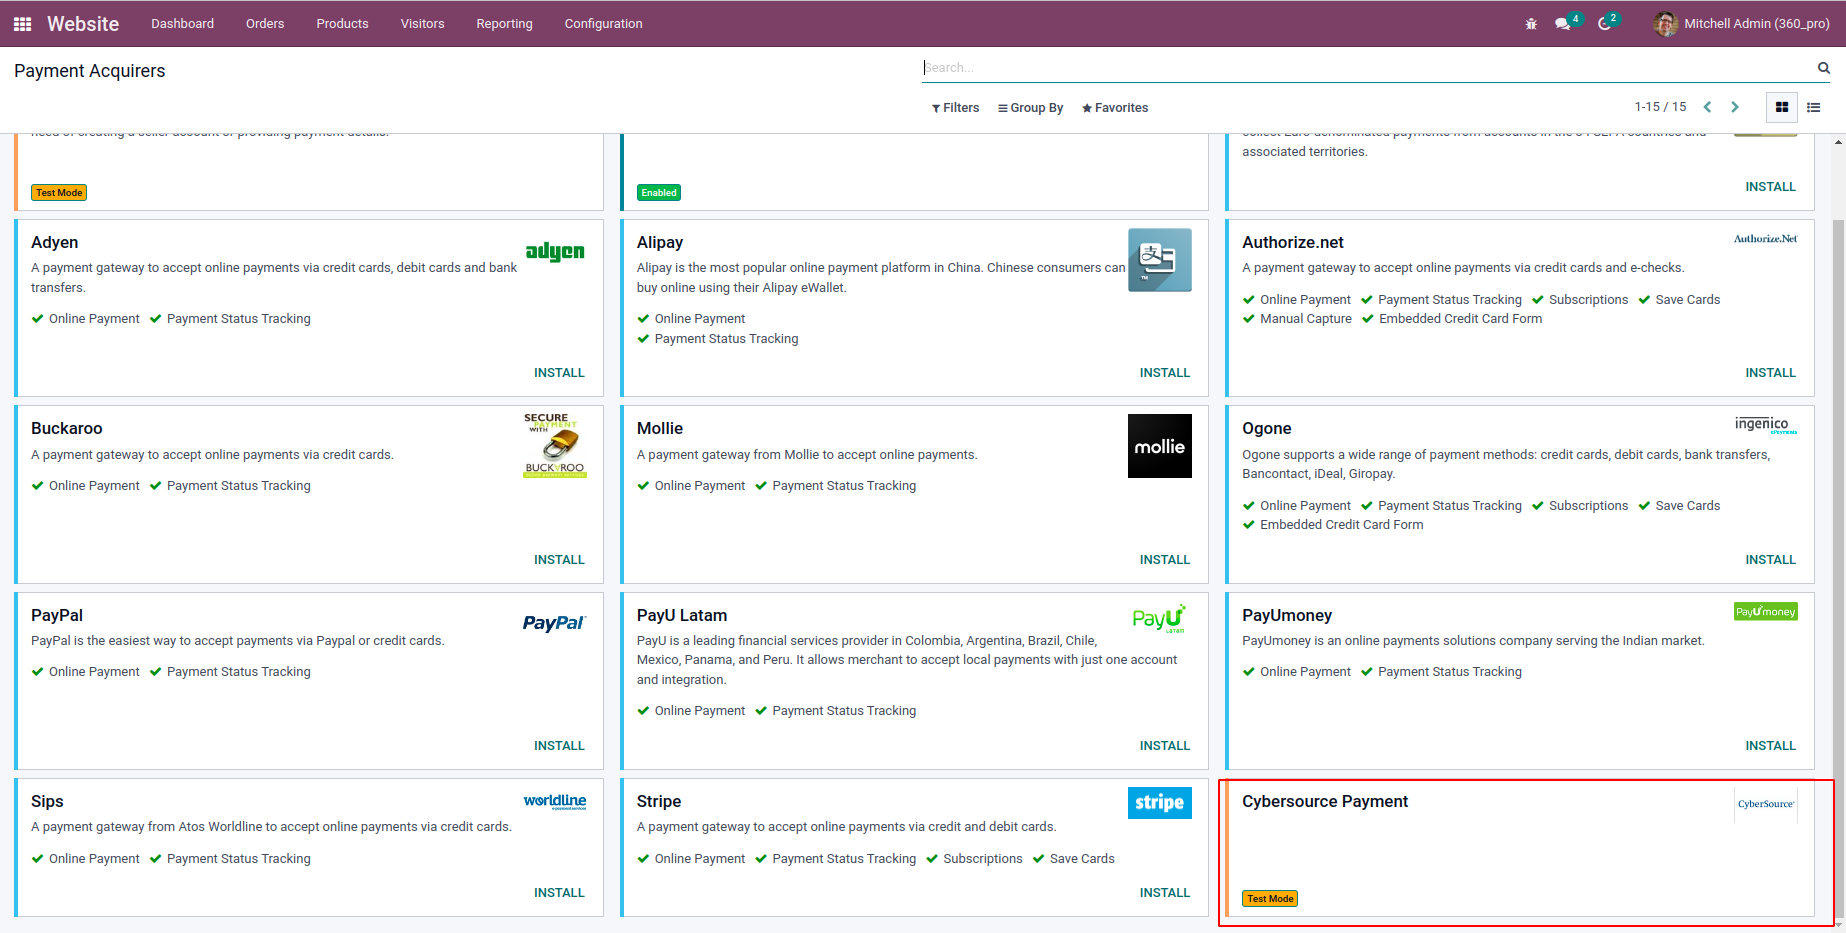Click the Mollie logo

[x=1160, y=446]
